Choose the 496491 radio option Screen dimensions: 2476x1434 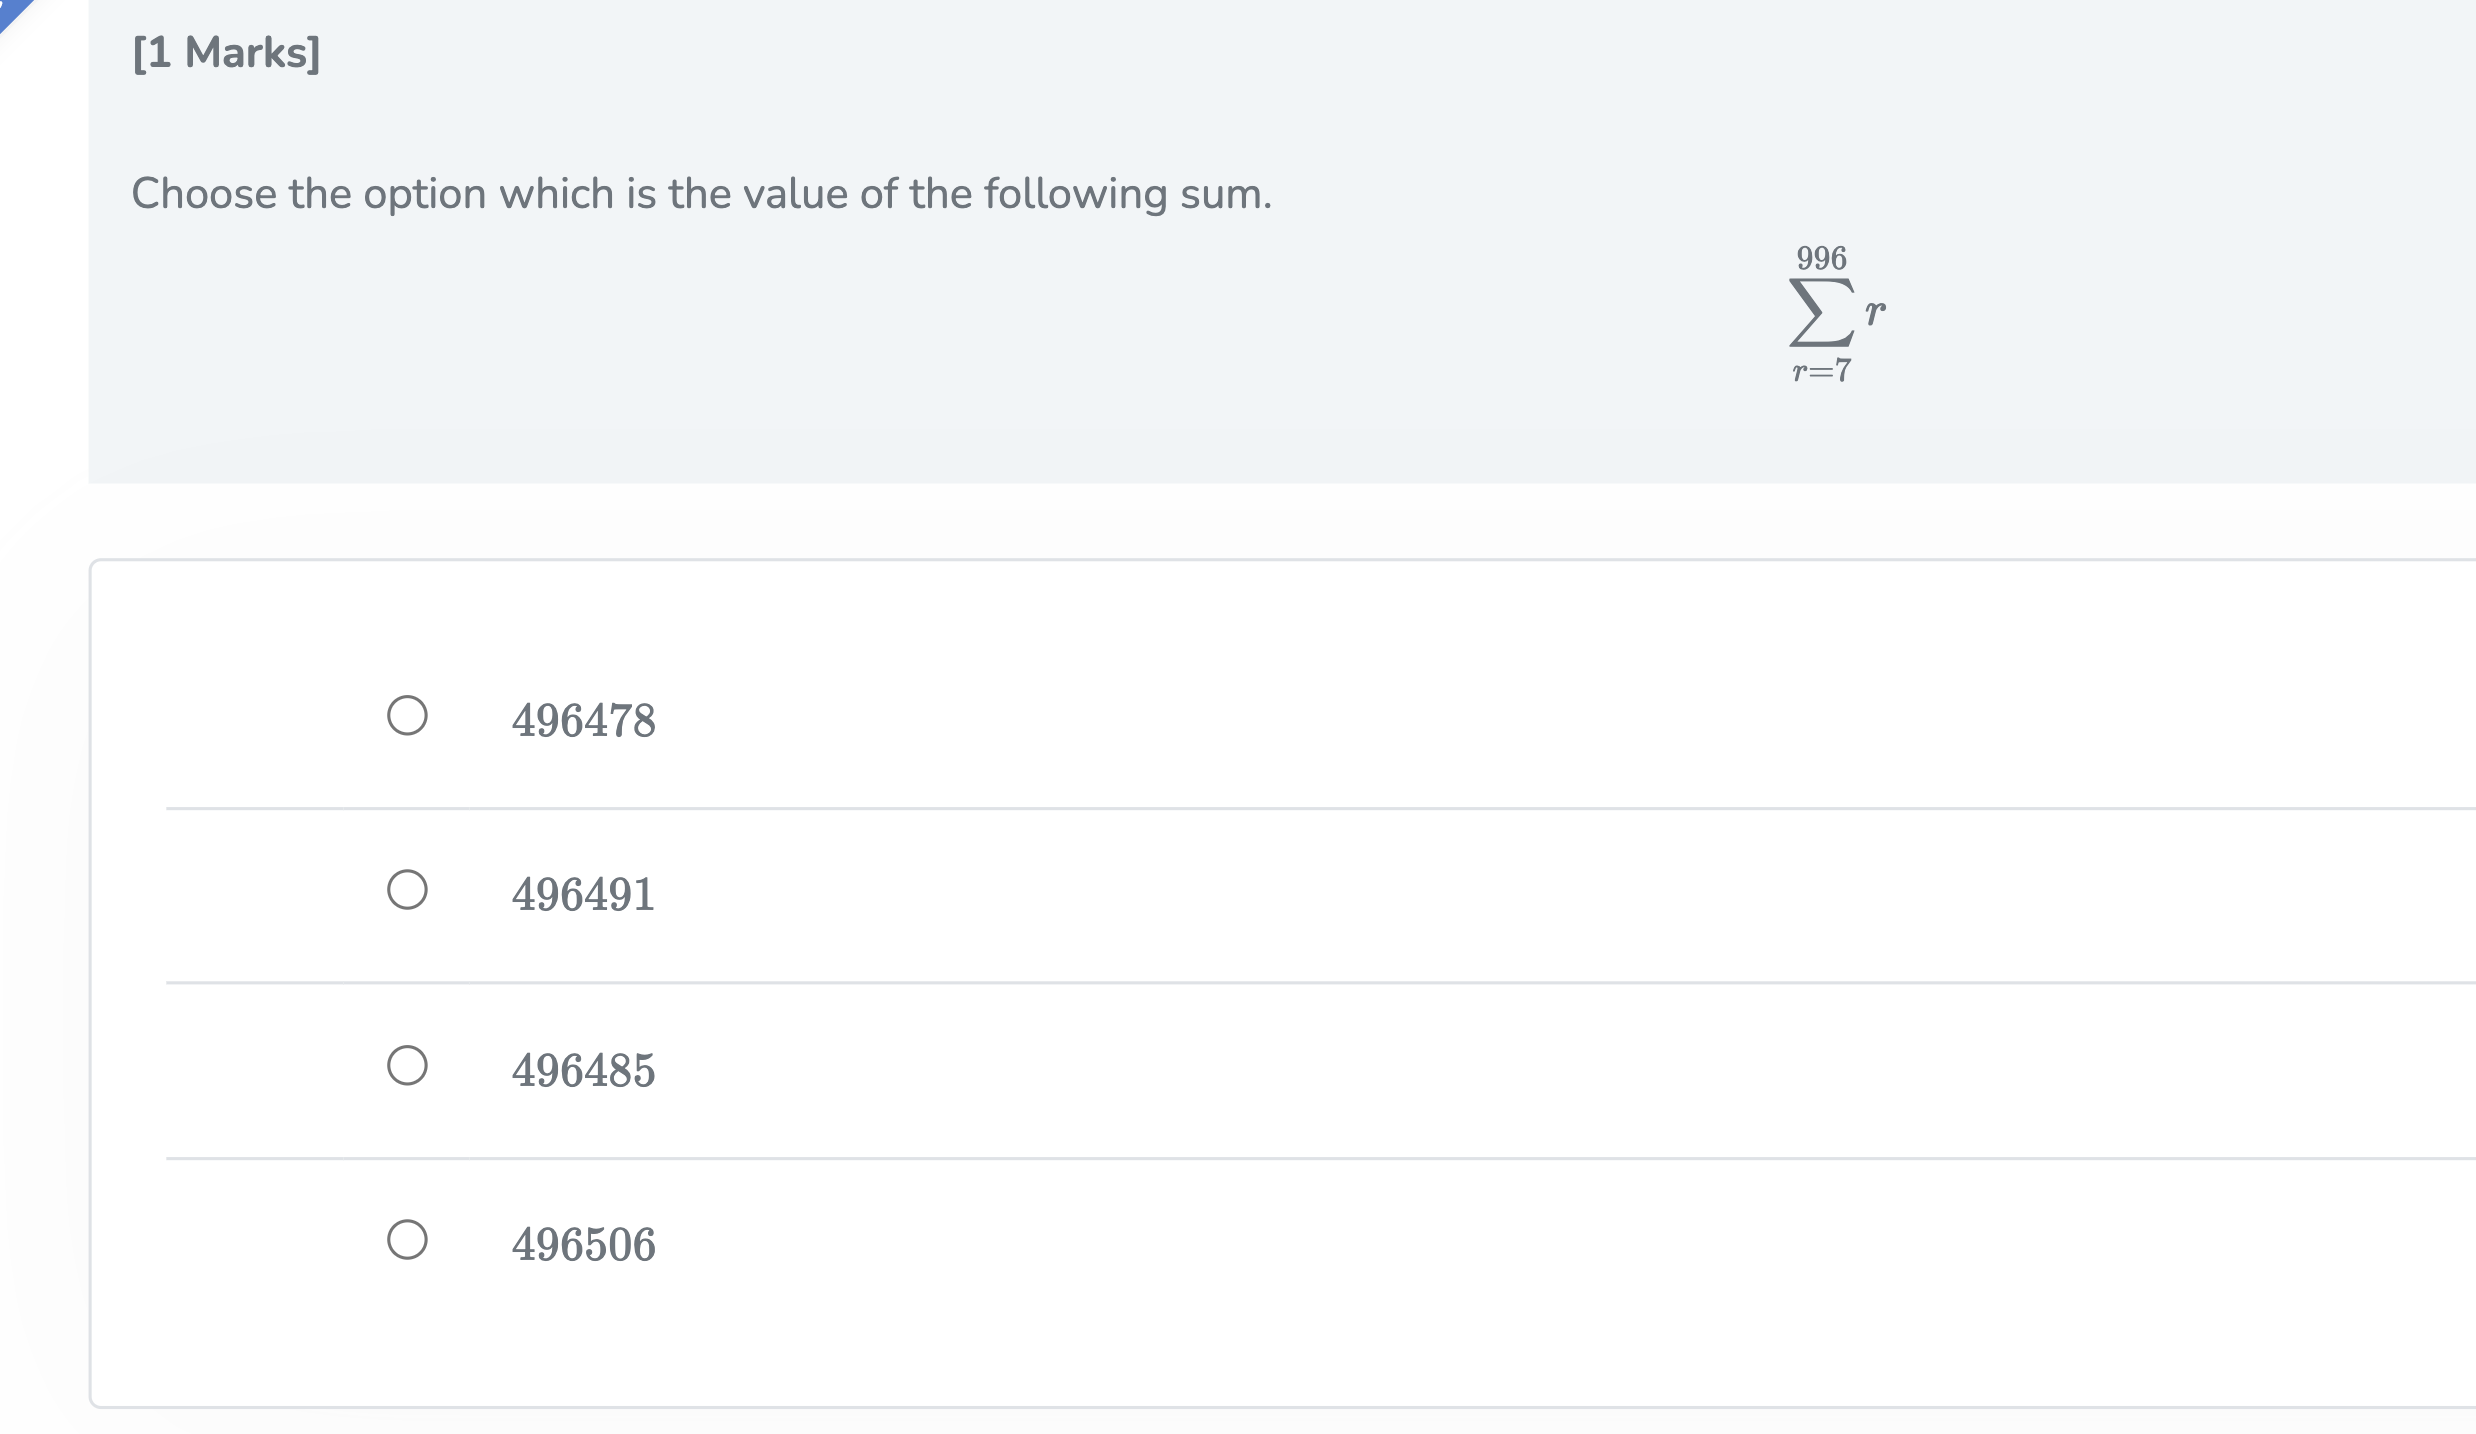pos(407,889)
